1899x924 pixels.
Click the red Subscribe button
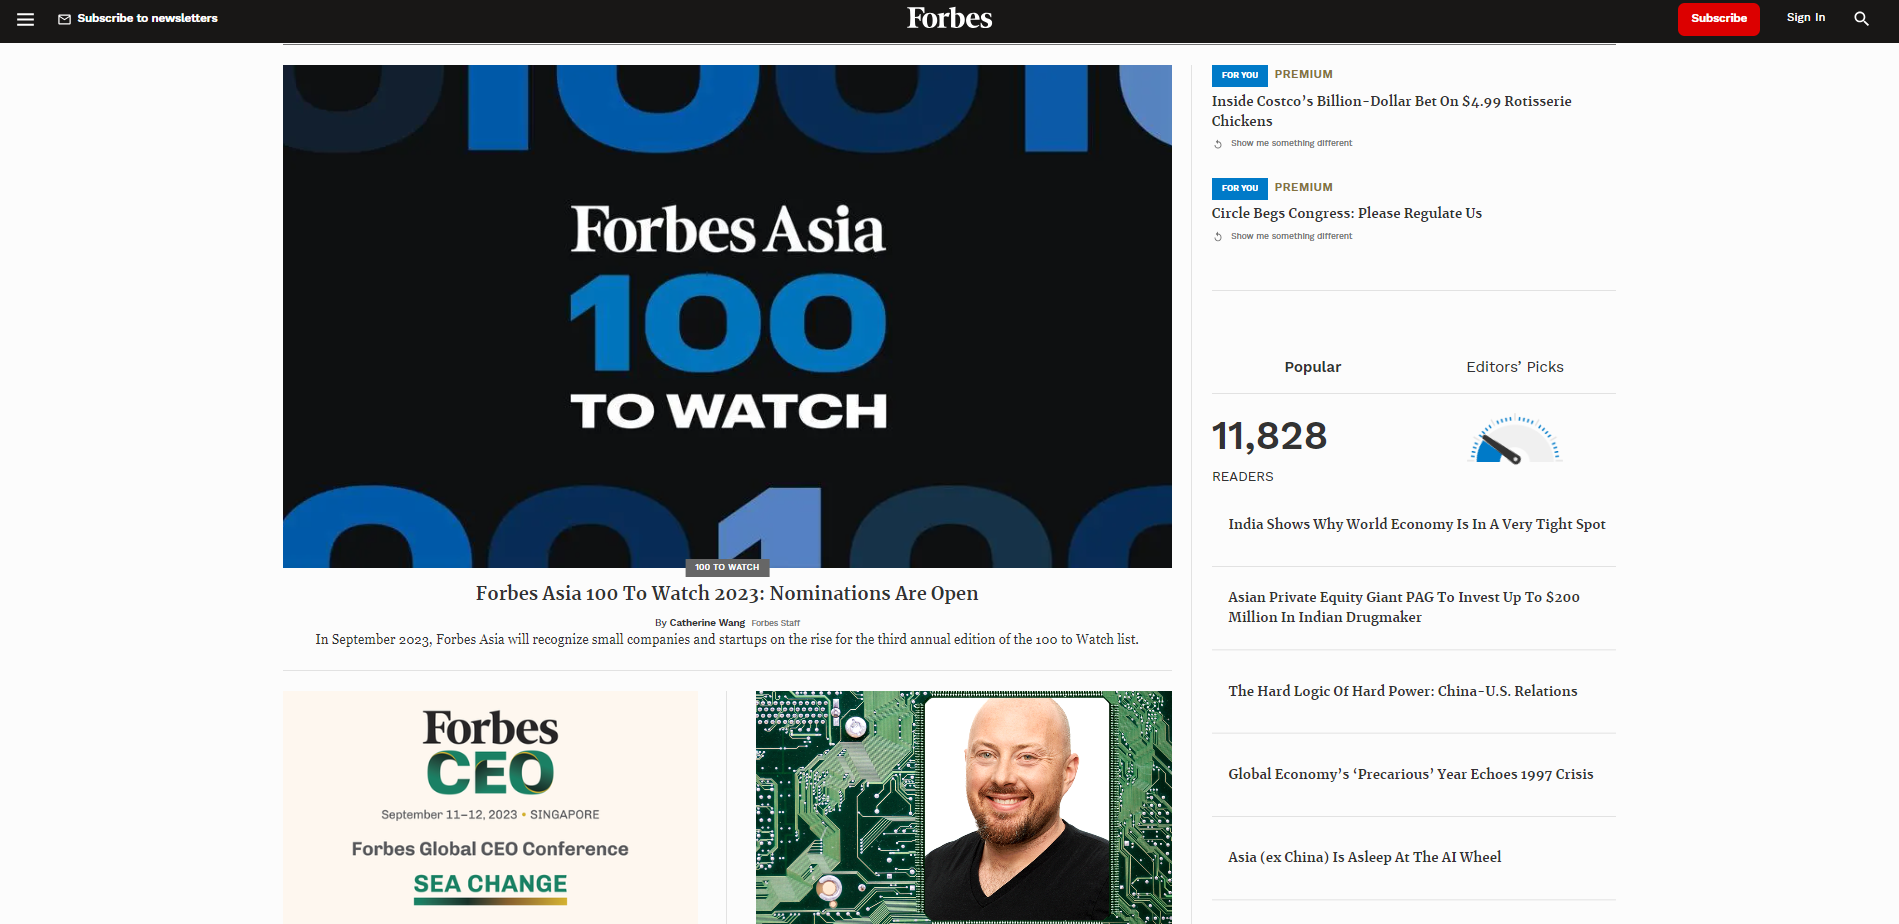tap(1718, 19)
